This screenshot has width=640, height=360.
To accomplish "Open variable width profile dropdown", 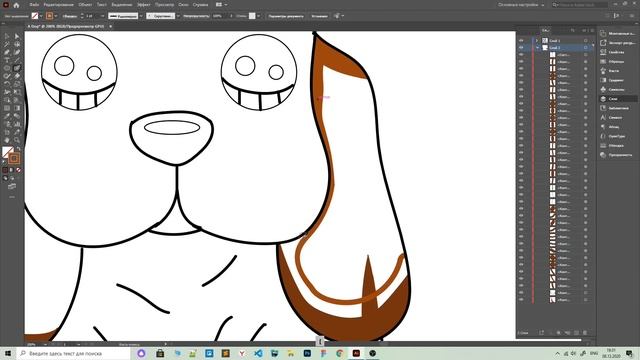I will click(x=141, y=16).
